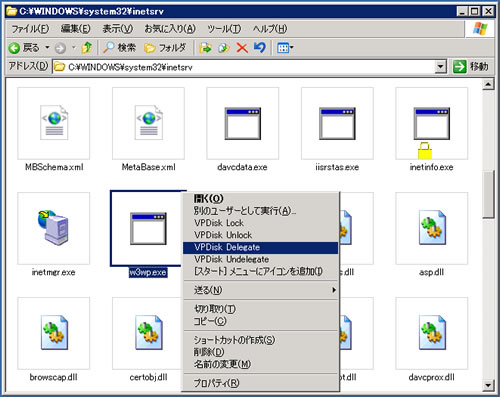Open the View (表示) menu
Viewport: 500px width, 397px height.
tap(117, 29)
